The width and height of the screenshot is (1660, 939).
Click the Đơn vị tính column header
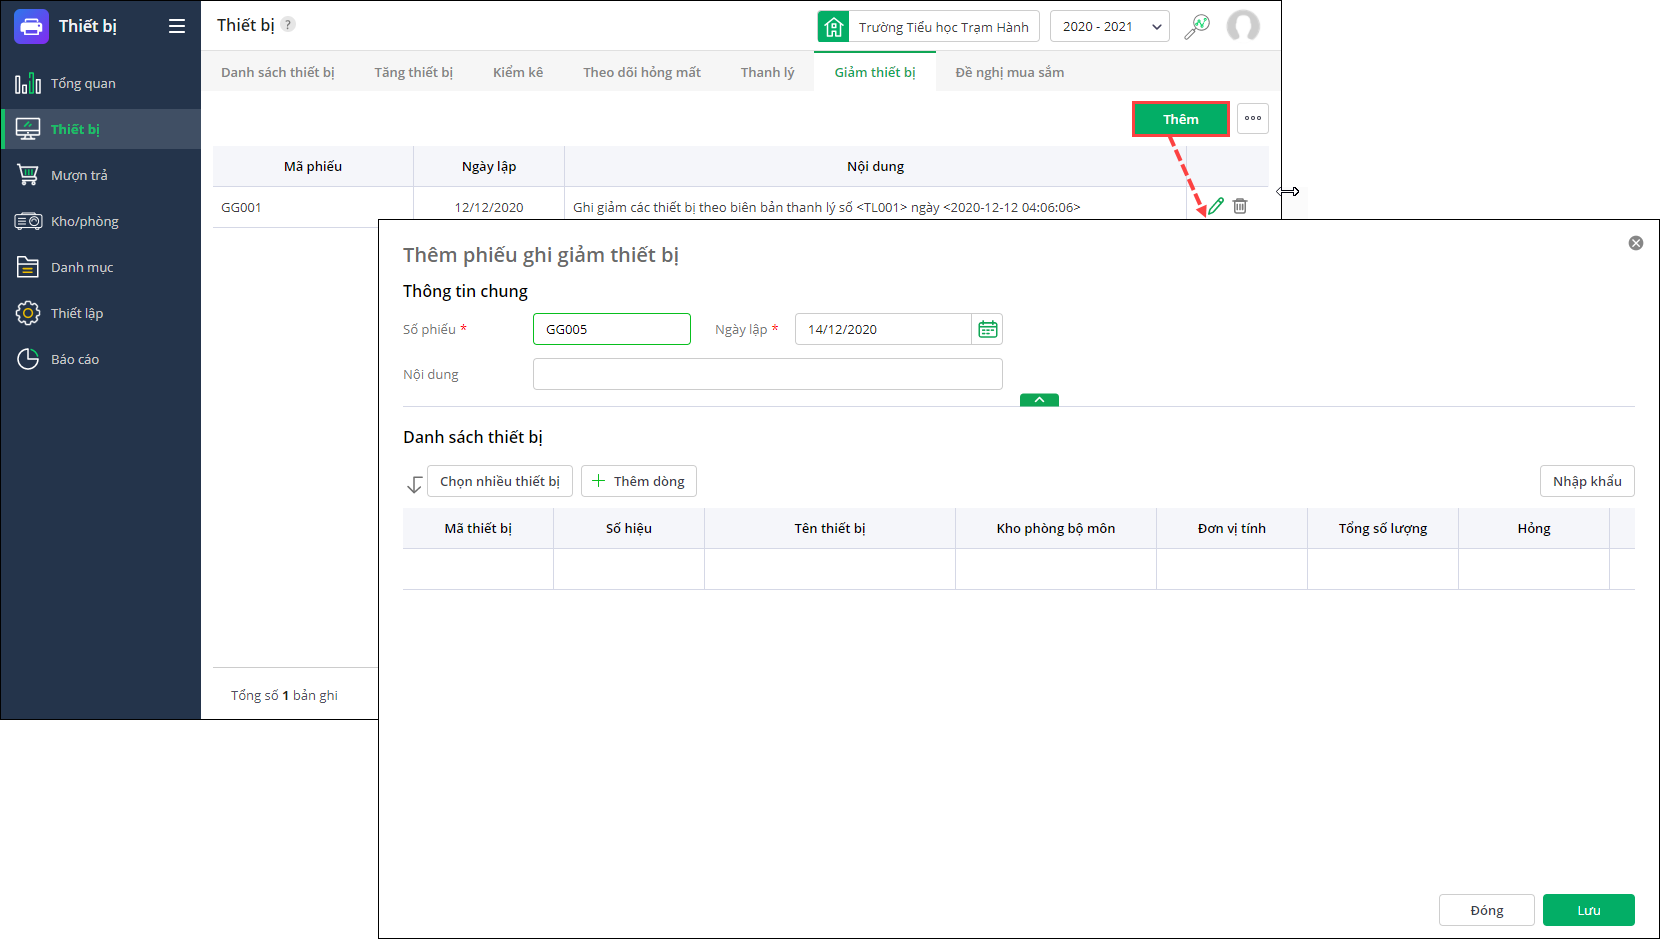tap(1232, 528)
